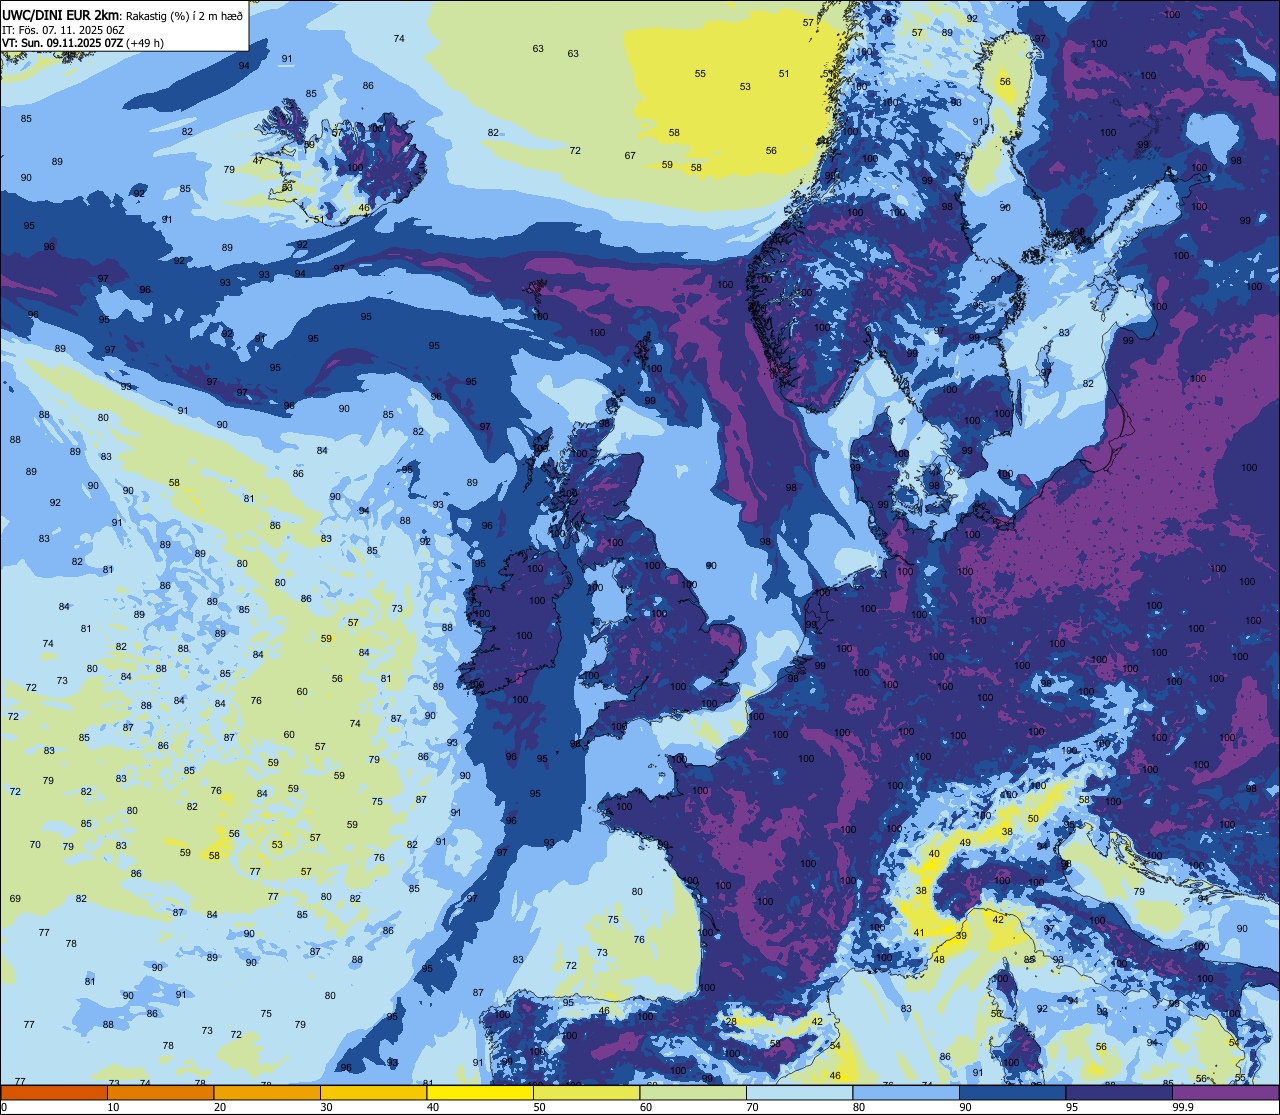The height and width of the screenshot is (1115, 1280).
Task: Pick the medium blue 80–90 legend swatch
Action: (x=906, y=1093)
